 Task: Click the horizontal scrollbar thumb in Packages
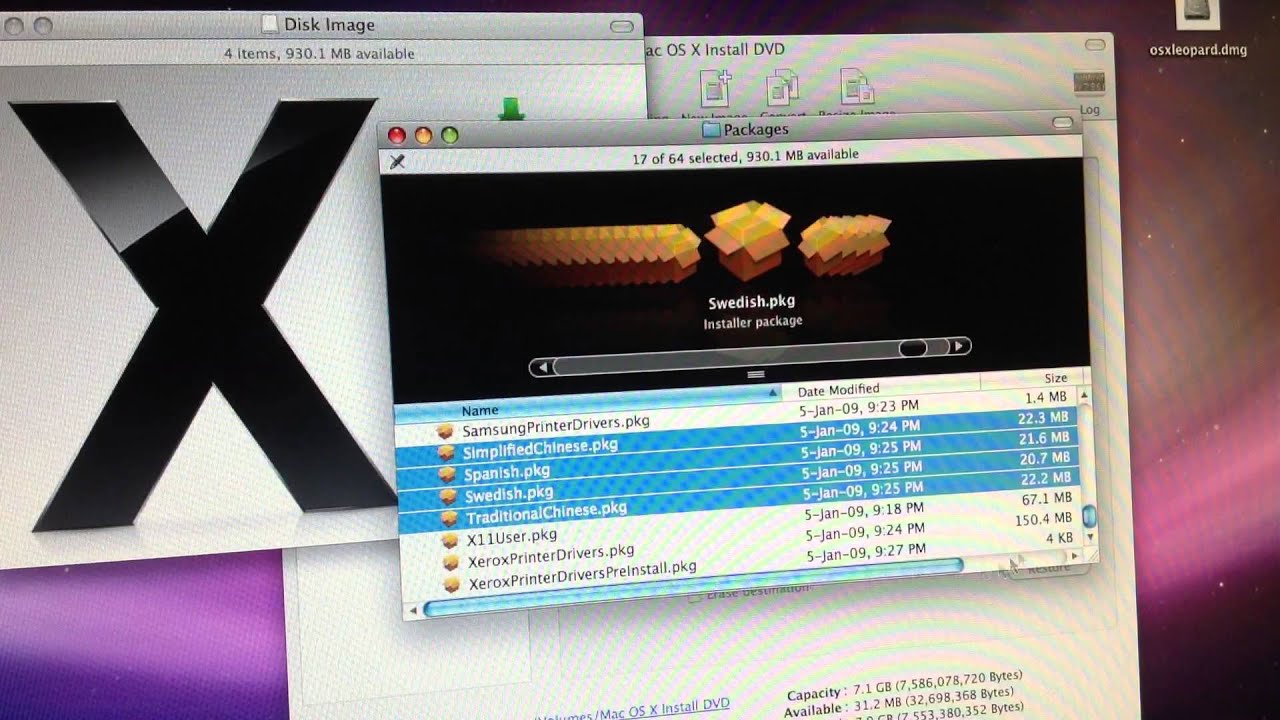coord(692,587)
